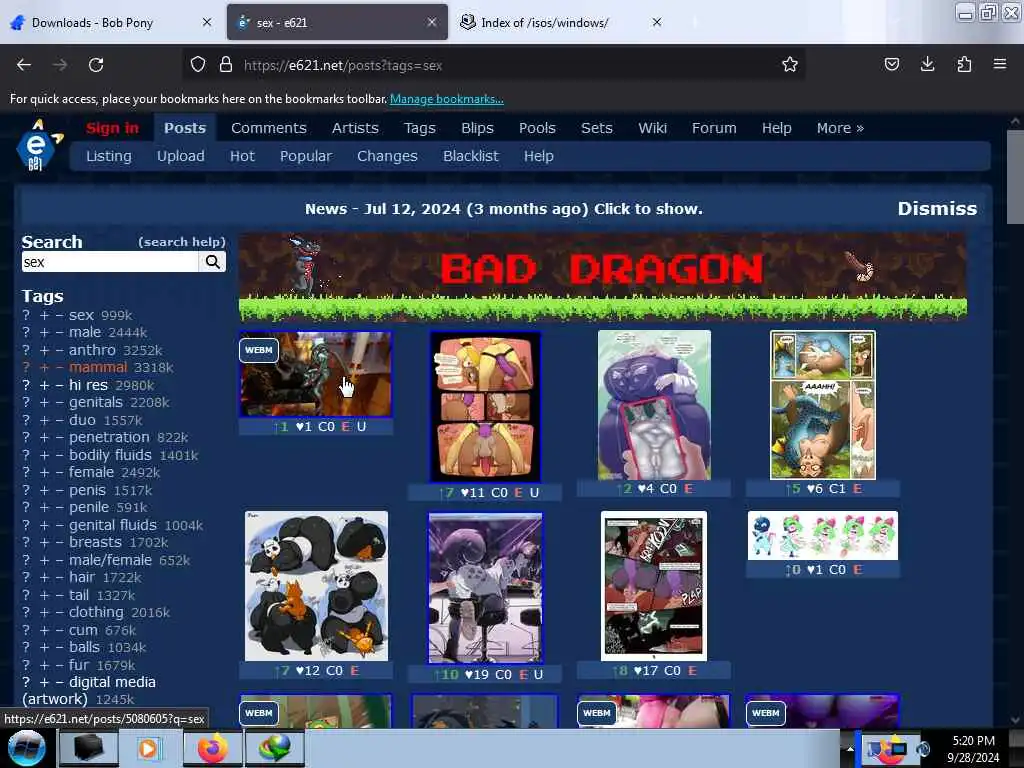Open the Wiki menu item

tap(652, 128)
